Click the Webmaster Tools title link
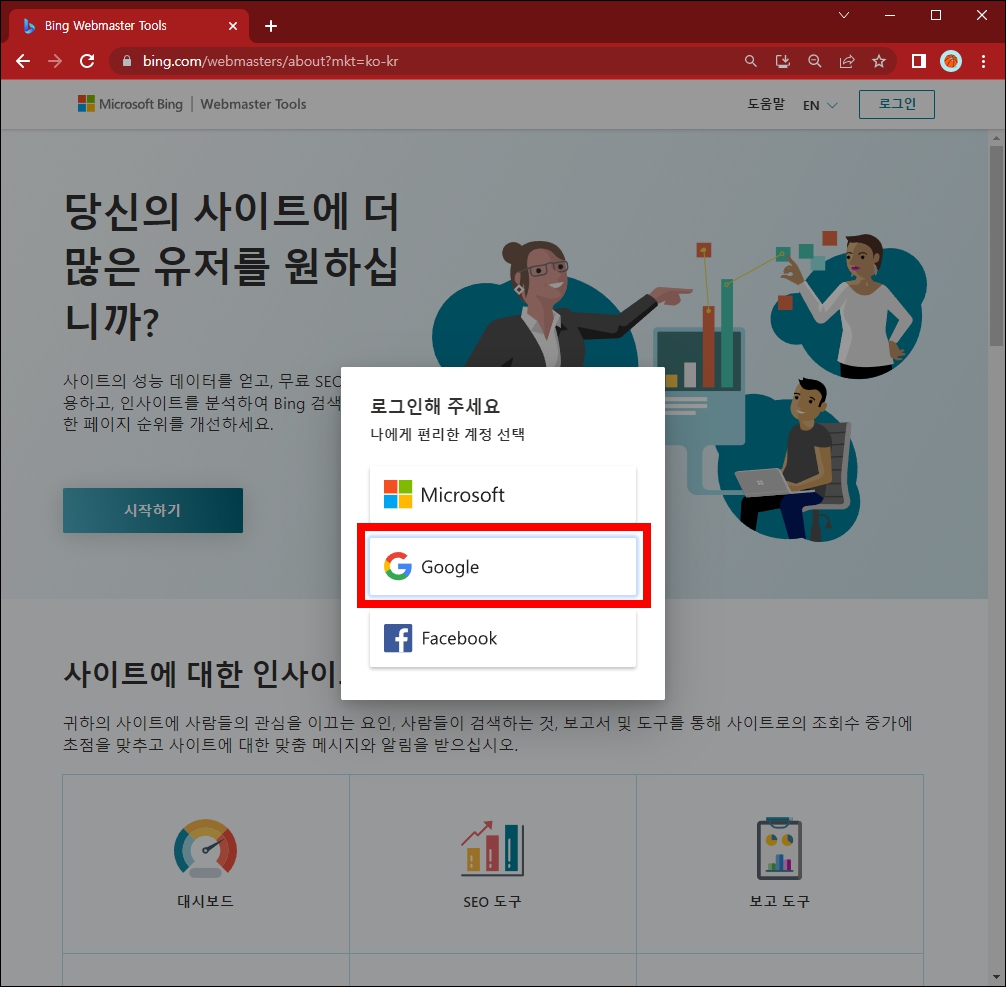 pos(252,103)
